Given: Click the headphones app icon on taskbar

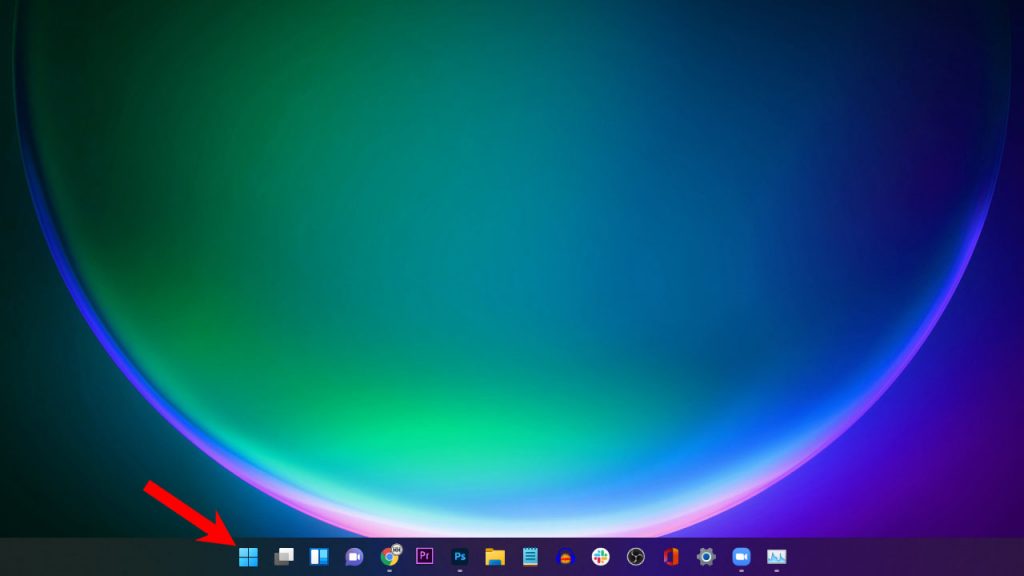Looking at the screenshot, I should point(566,557).
